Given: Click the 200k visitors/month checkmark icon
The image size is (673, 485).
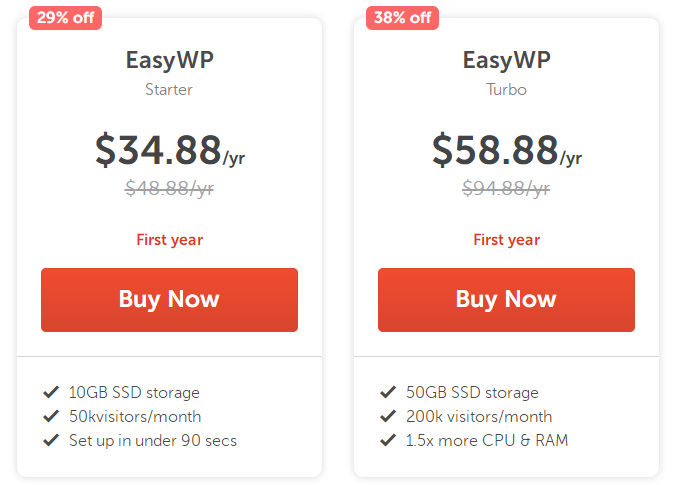Looking at the screenshot, I should coord(387,417).
